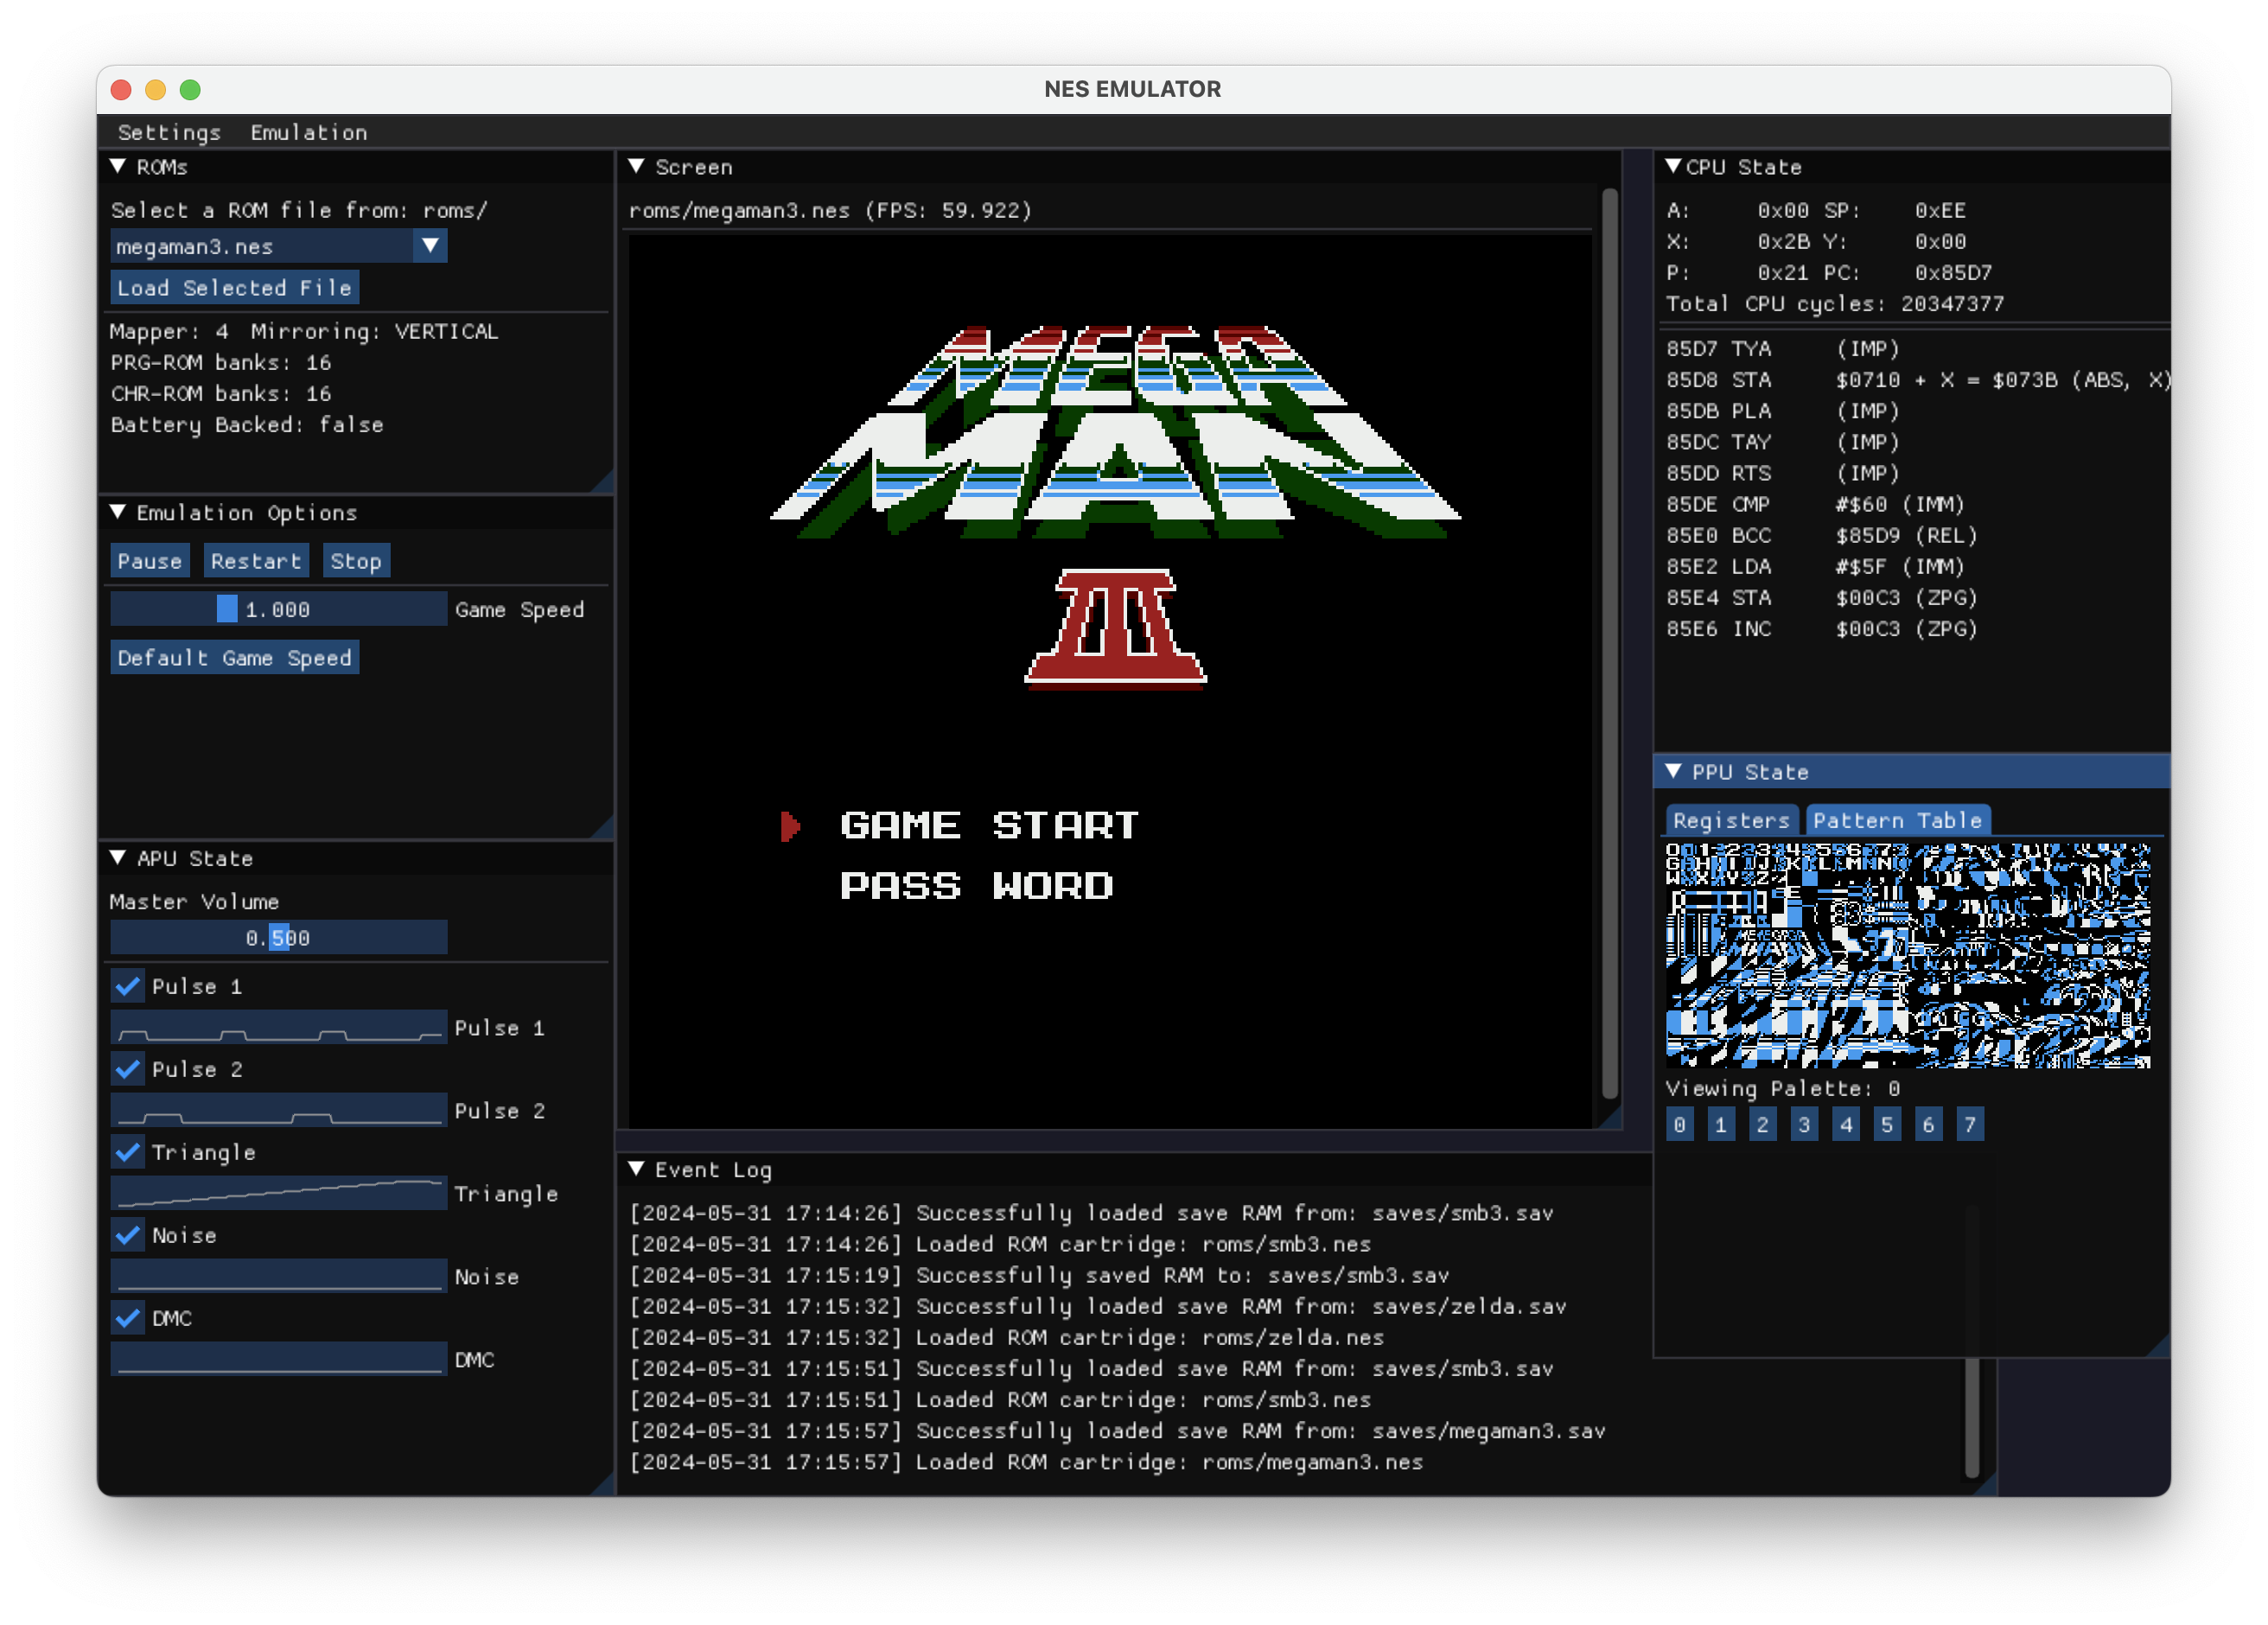Switch to the Pattern Table tab

tap(1897, 820)
